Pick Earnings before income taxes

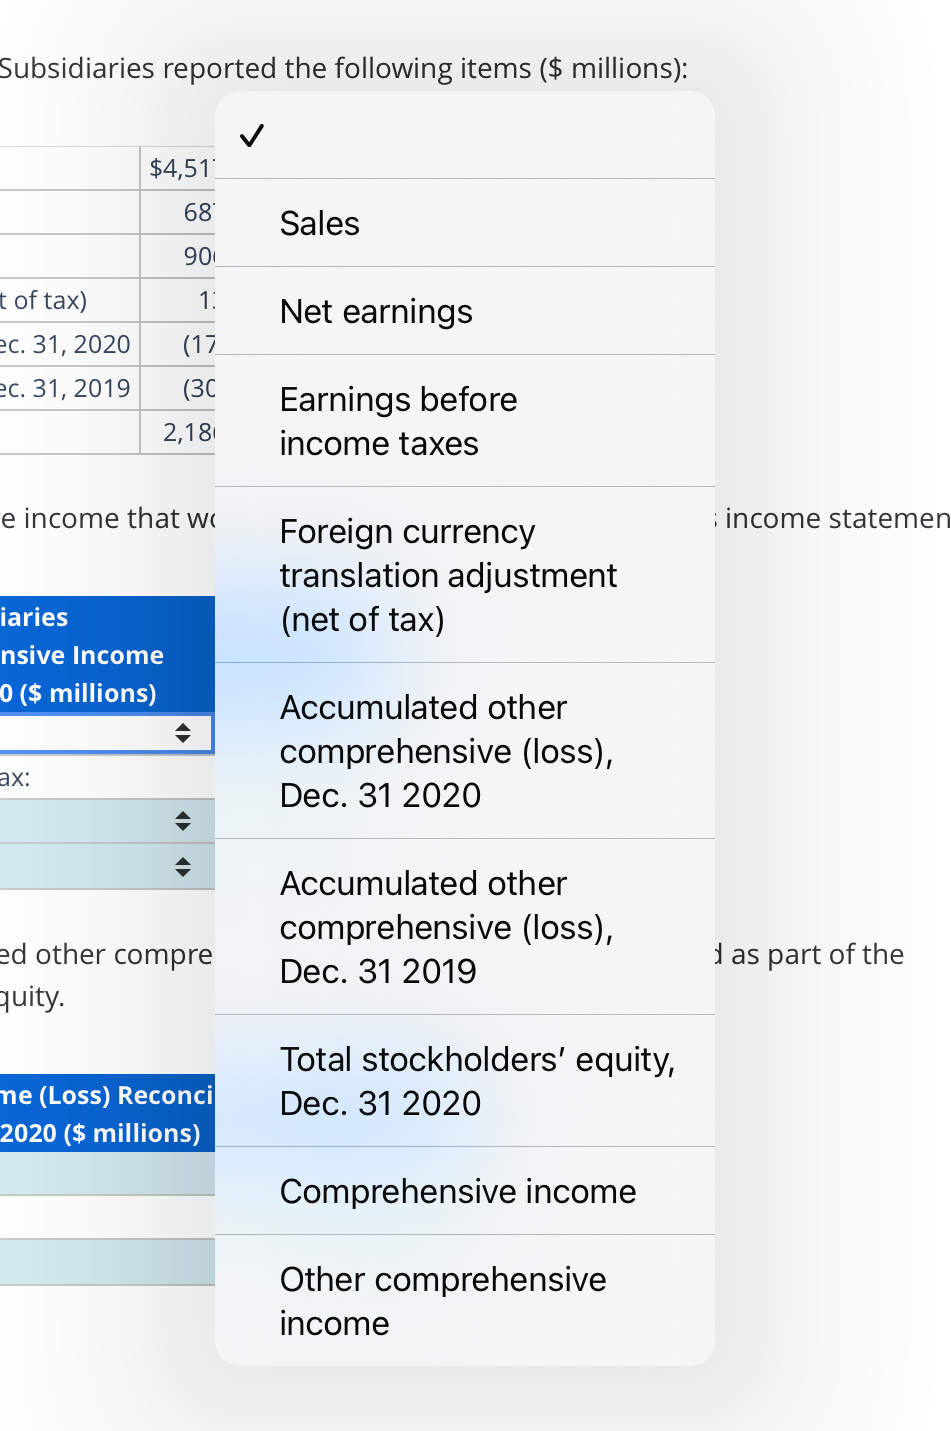pos(398,421)
